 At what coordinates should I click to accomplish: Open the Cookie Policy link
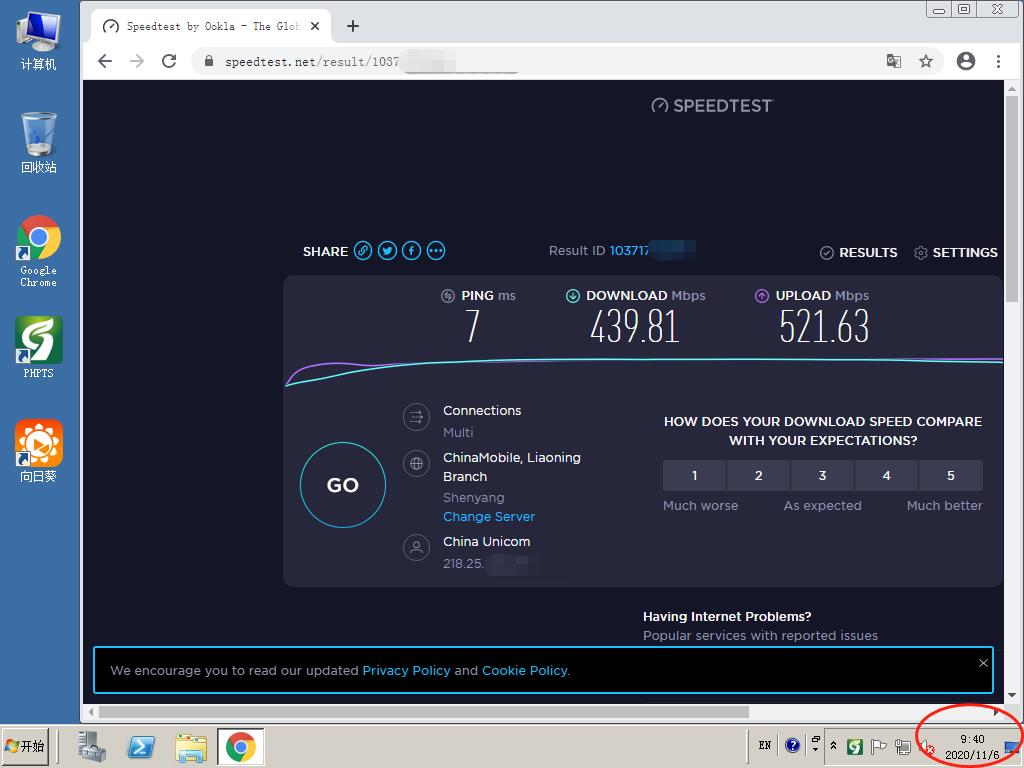tap(526, 671)
